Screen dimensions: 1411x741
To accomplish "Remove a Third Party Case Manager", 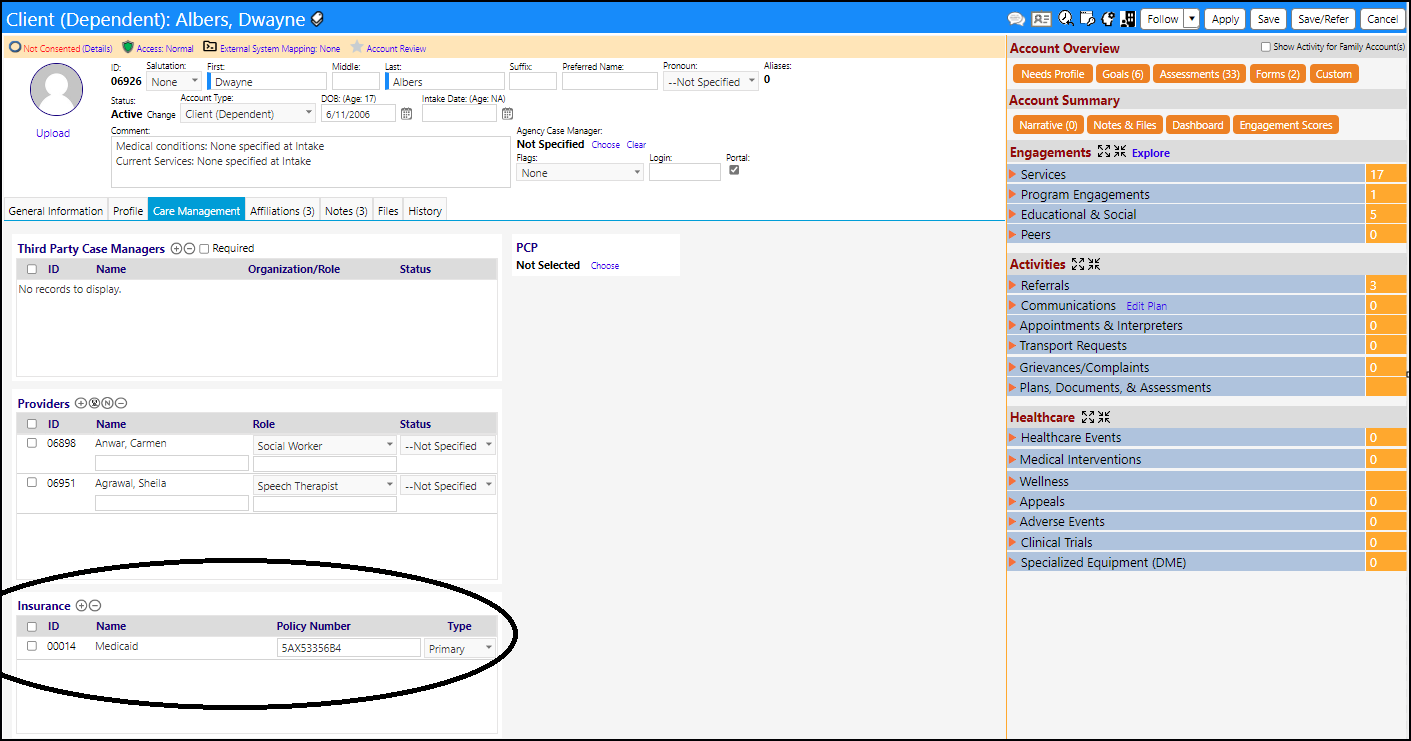I will click(189, 248).
